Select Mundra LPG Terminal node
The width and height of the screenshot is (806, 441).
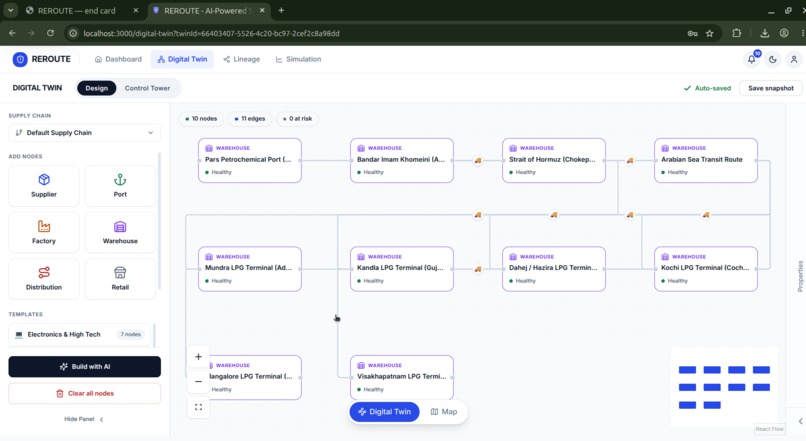coord(250,269)
